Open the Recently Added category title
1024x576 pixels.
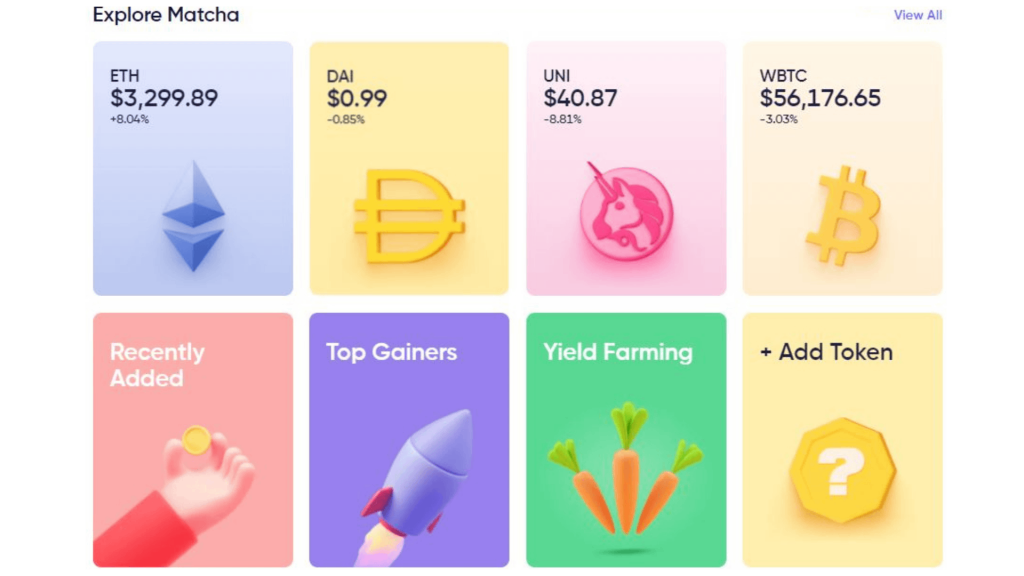[157, 365]
